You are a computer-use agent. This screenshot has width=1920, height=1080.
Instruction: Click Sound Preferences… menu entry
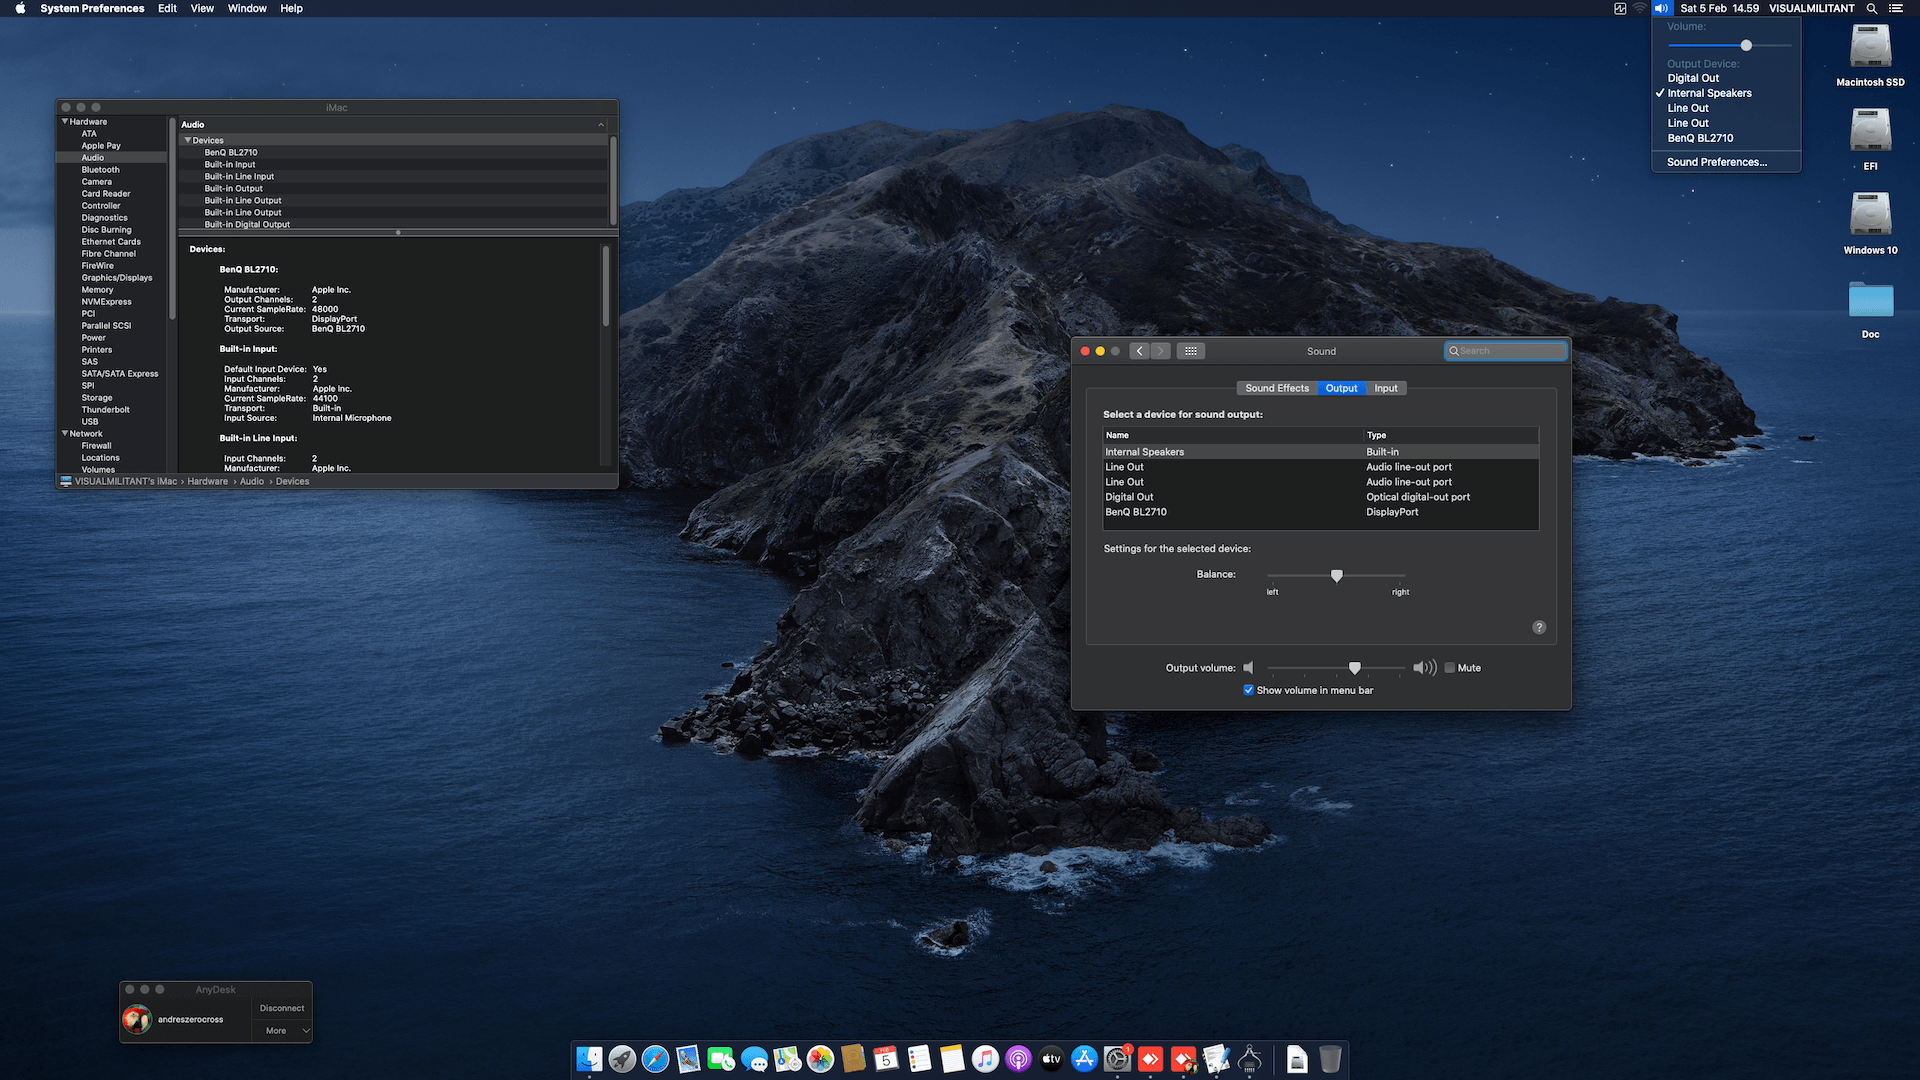(1716, 162)
